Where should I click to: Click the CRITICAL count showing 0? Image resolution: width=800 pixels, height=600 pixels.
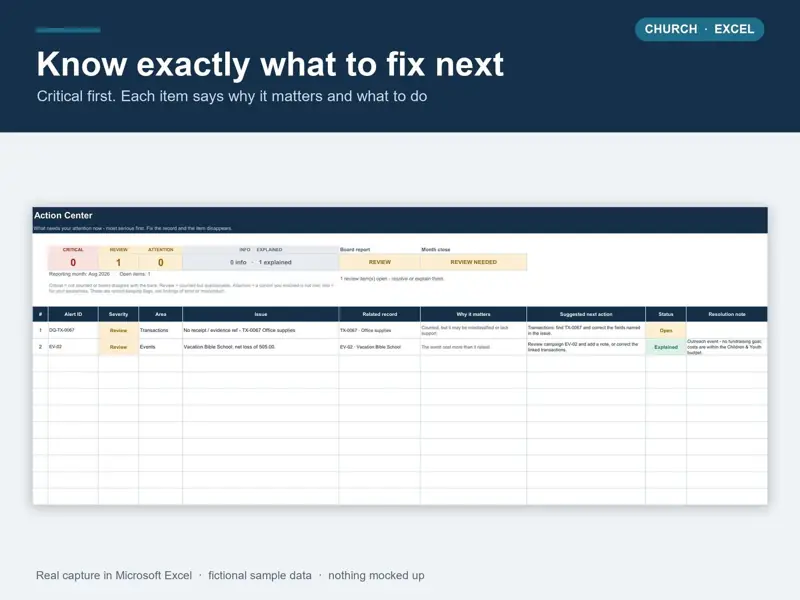pyautogui.click(x=73, y=262)
